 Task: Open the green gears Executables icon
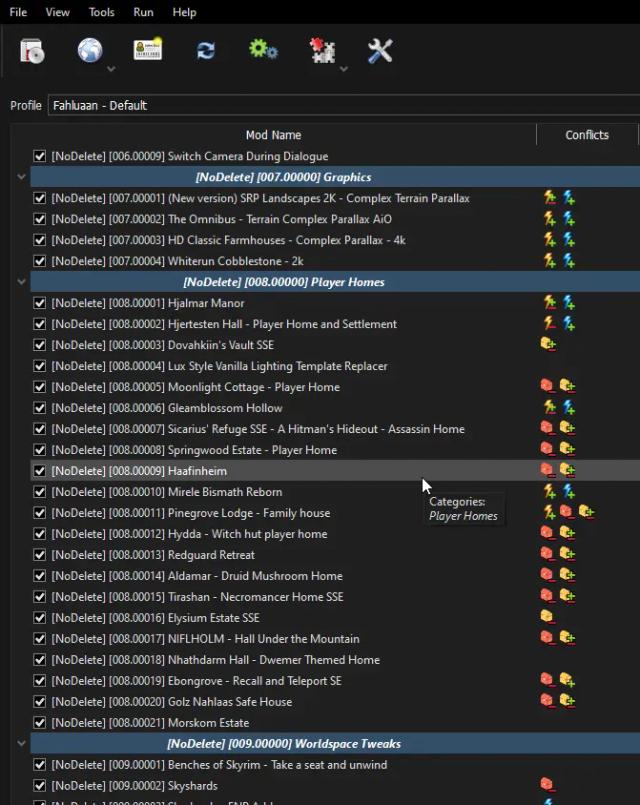(263, 50)
